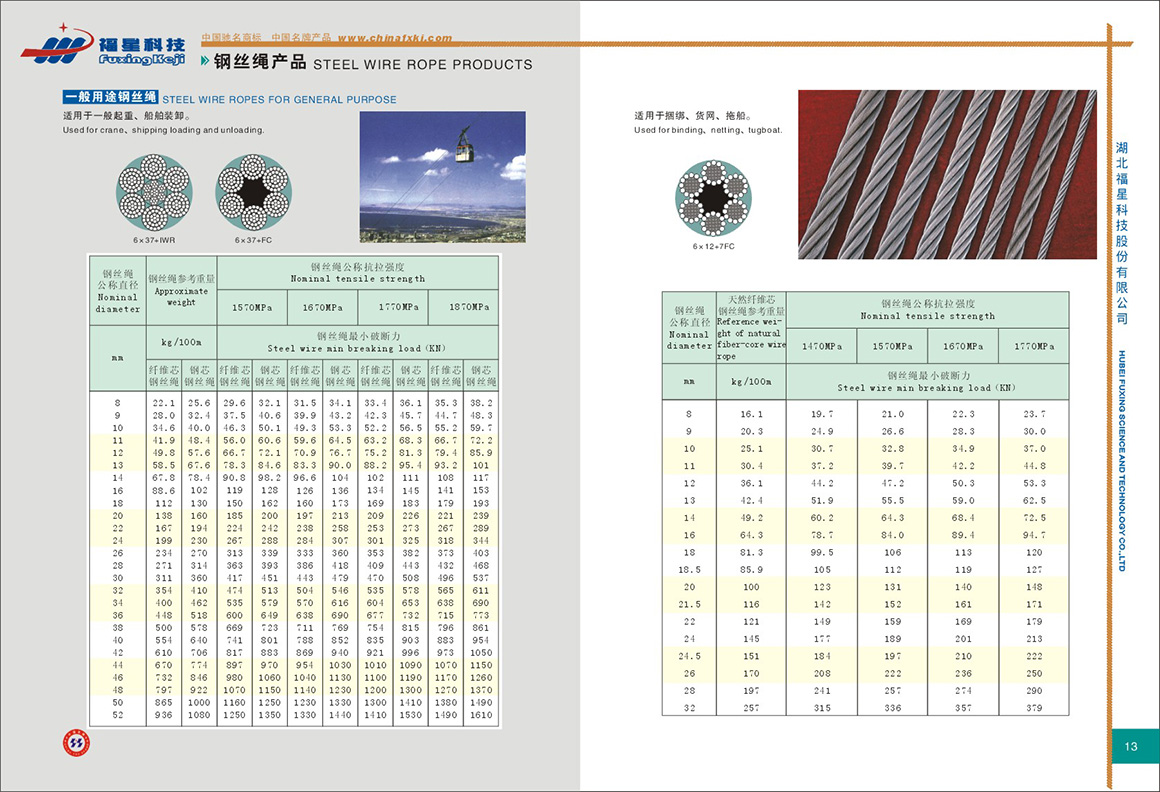Click the teal page number 13 block

(x=1131, y=747)
